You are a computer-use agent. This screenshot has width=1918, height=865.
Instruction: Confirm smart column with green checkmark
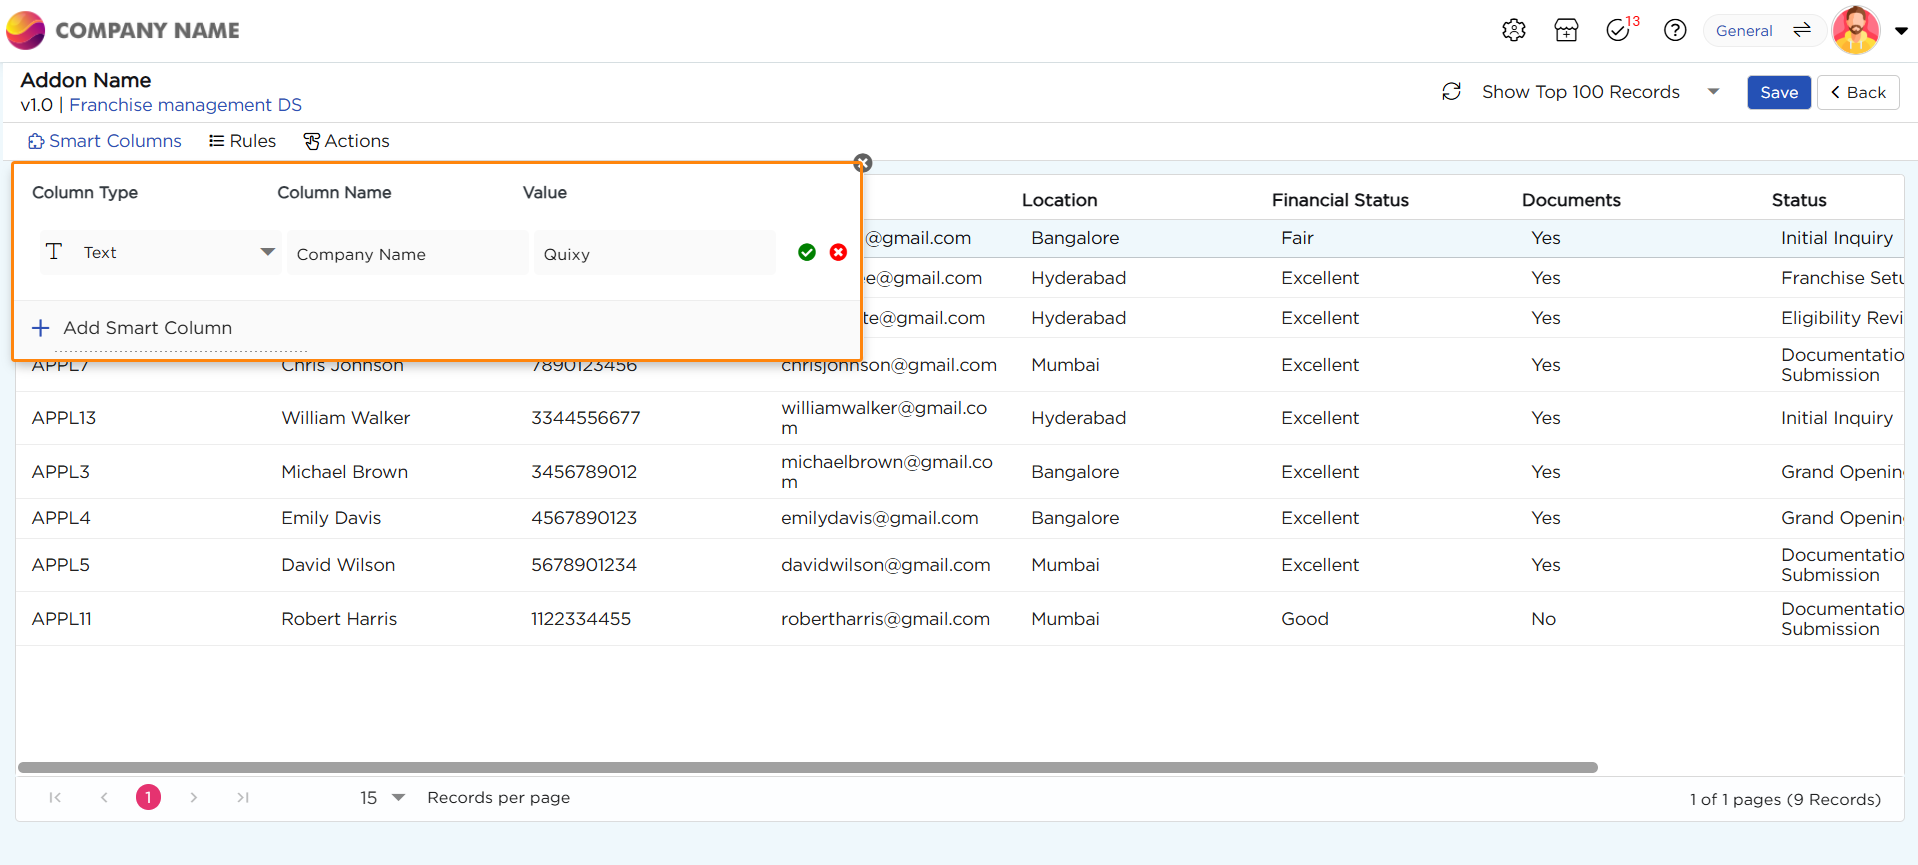tap(807, 252)
